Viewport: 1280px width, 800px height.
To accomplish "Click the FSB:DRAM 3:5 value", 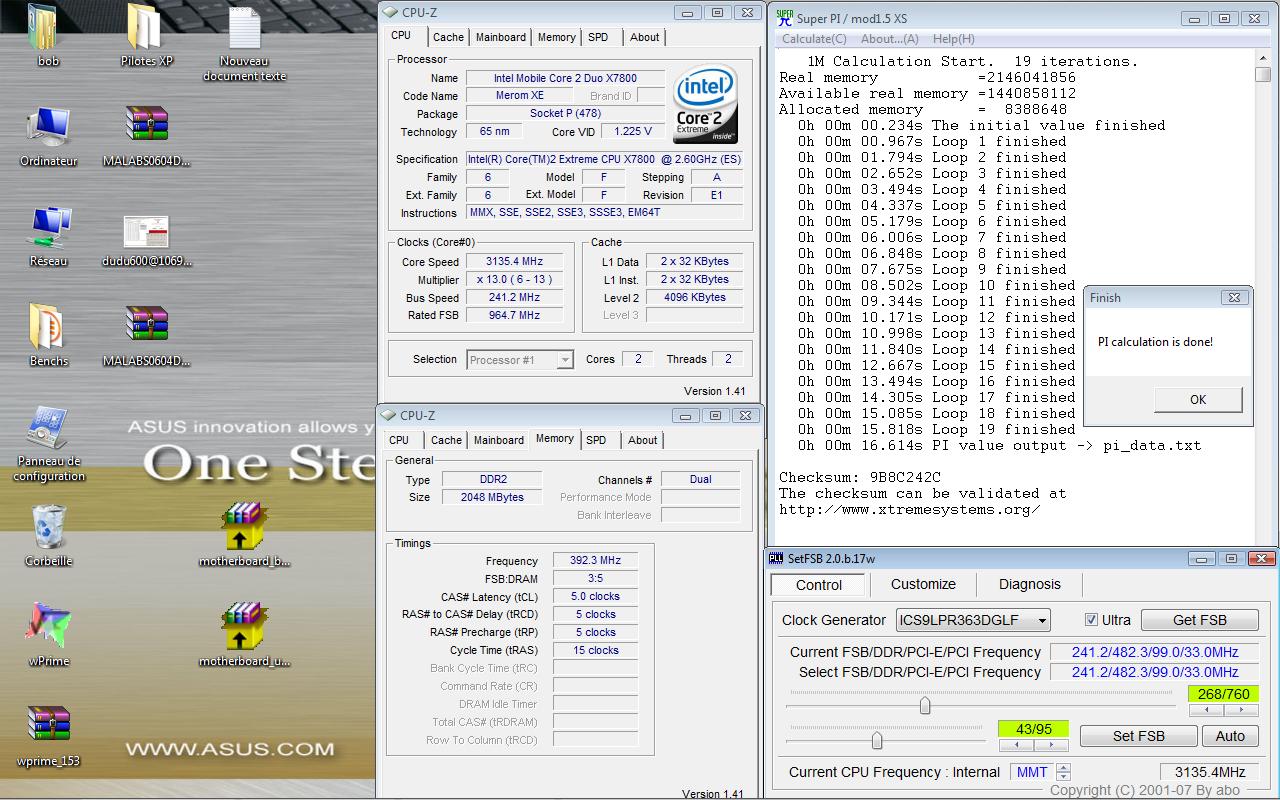I will (x=595, y=578).
